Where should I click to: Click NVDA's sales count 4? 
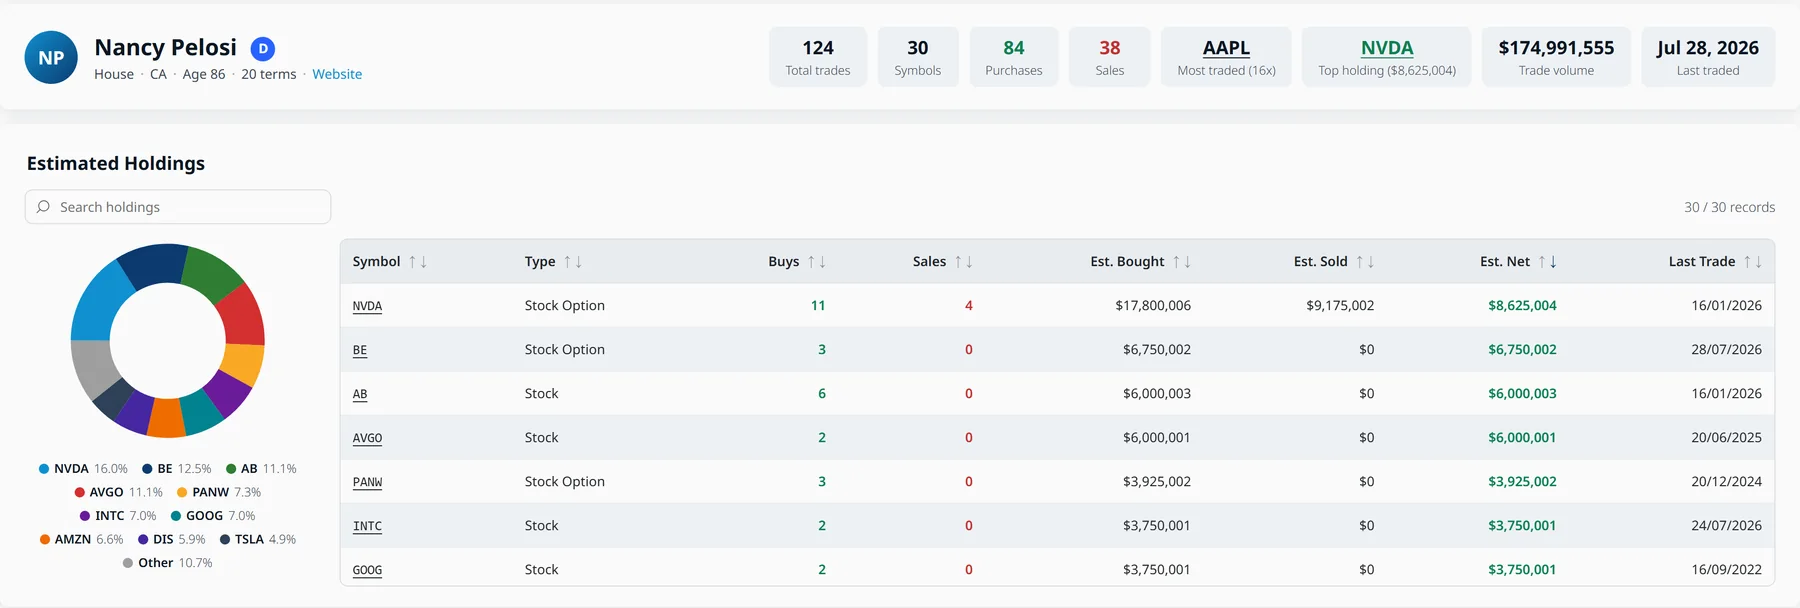(x=968, y=306)
